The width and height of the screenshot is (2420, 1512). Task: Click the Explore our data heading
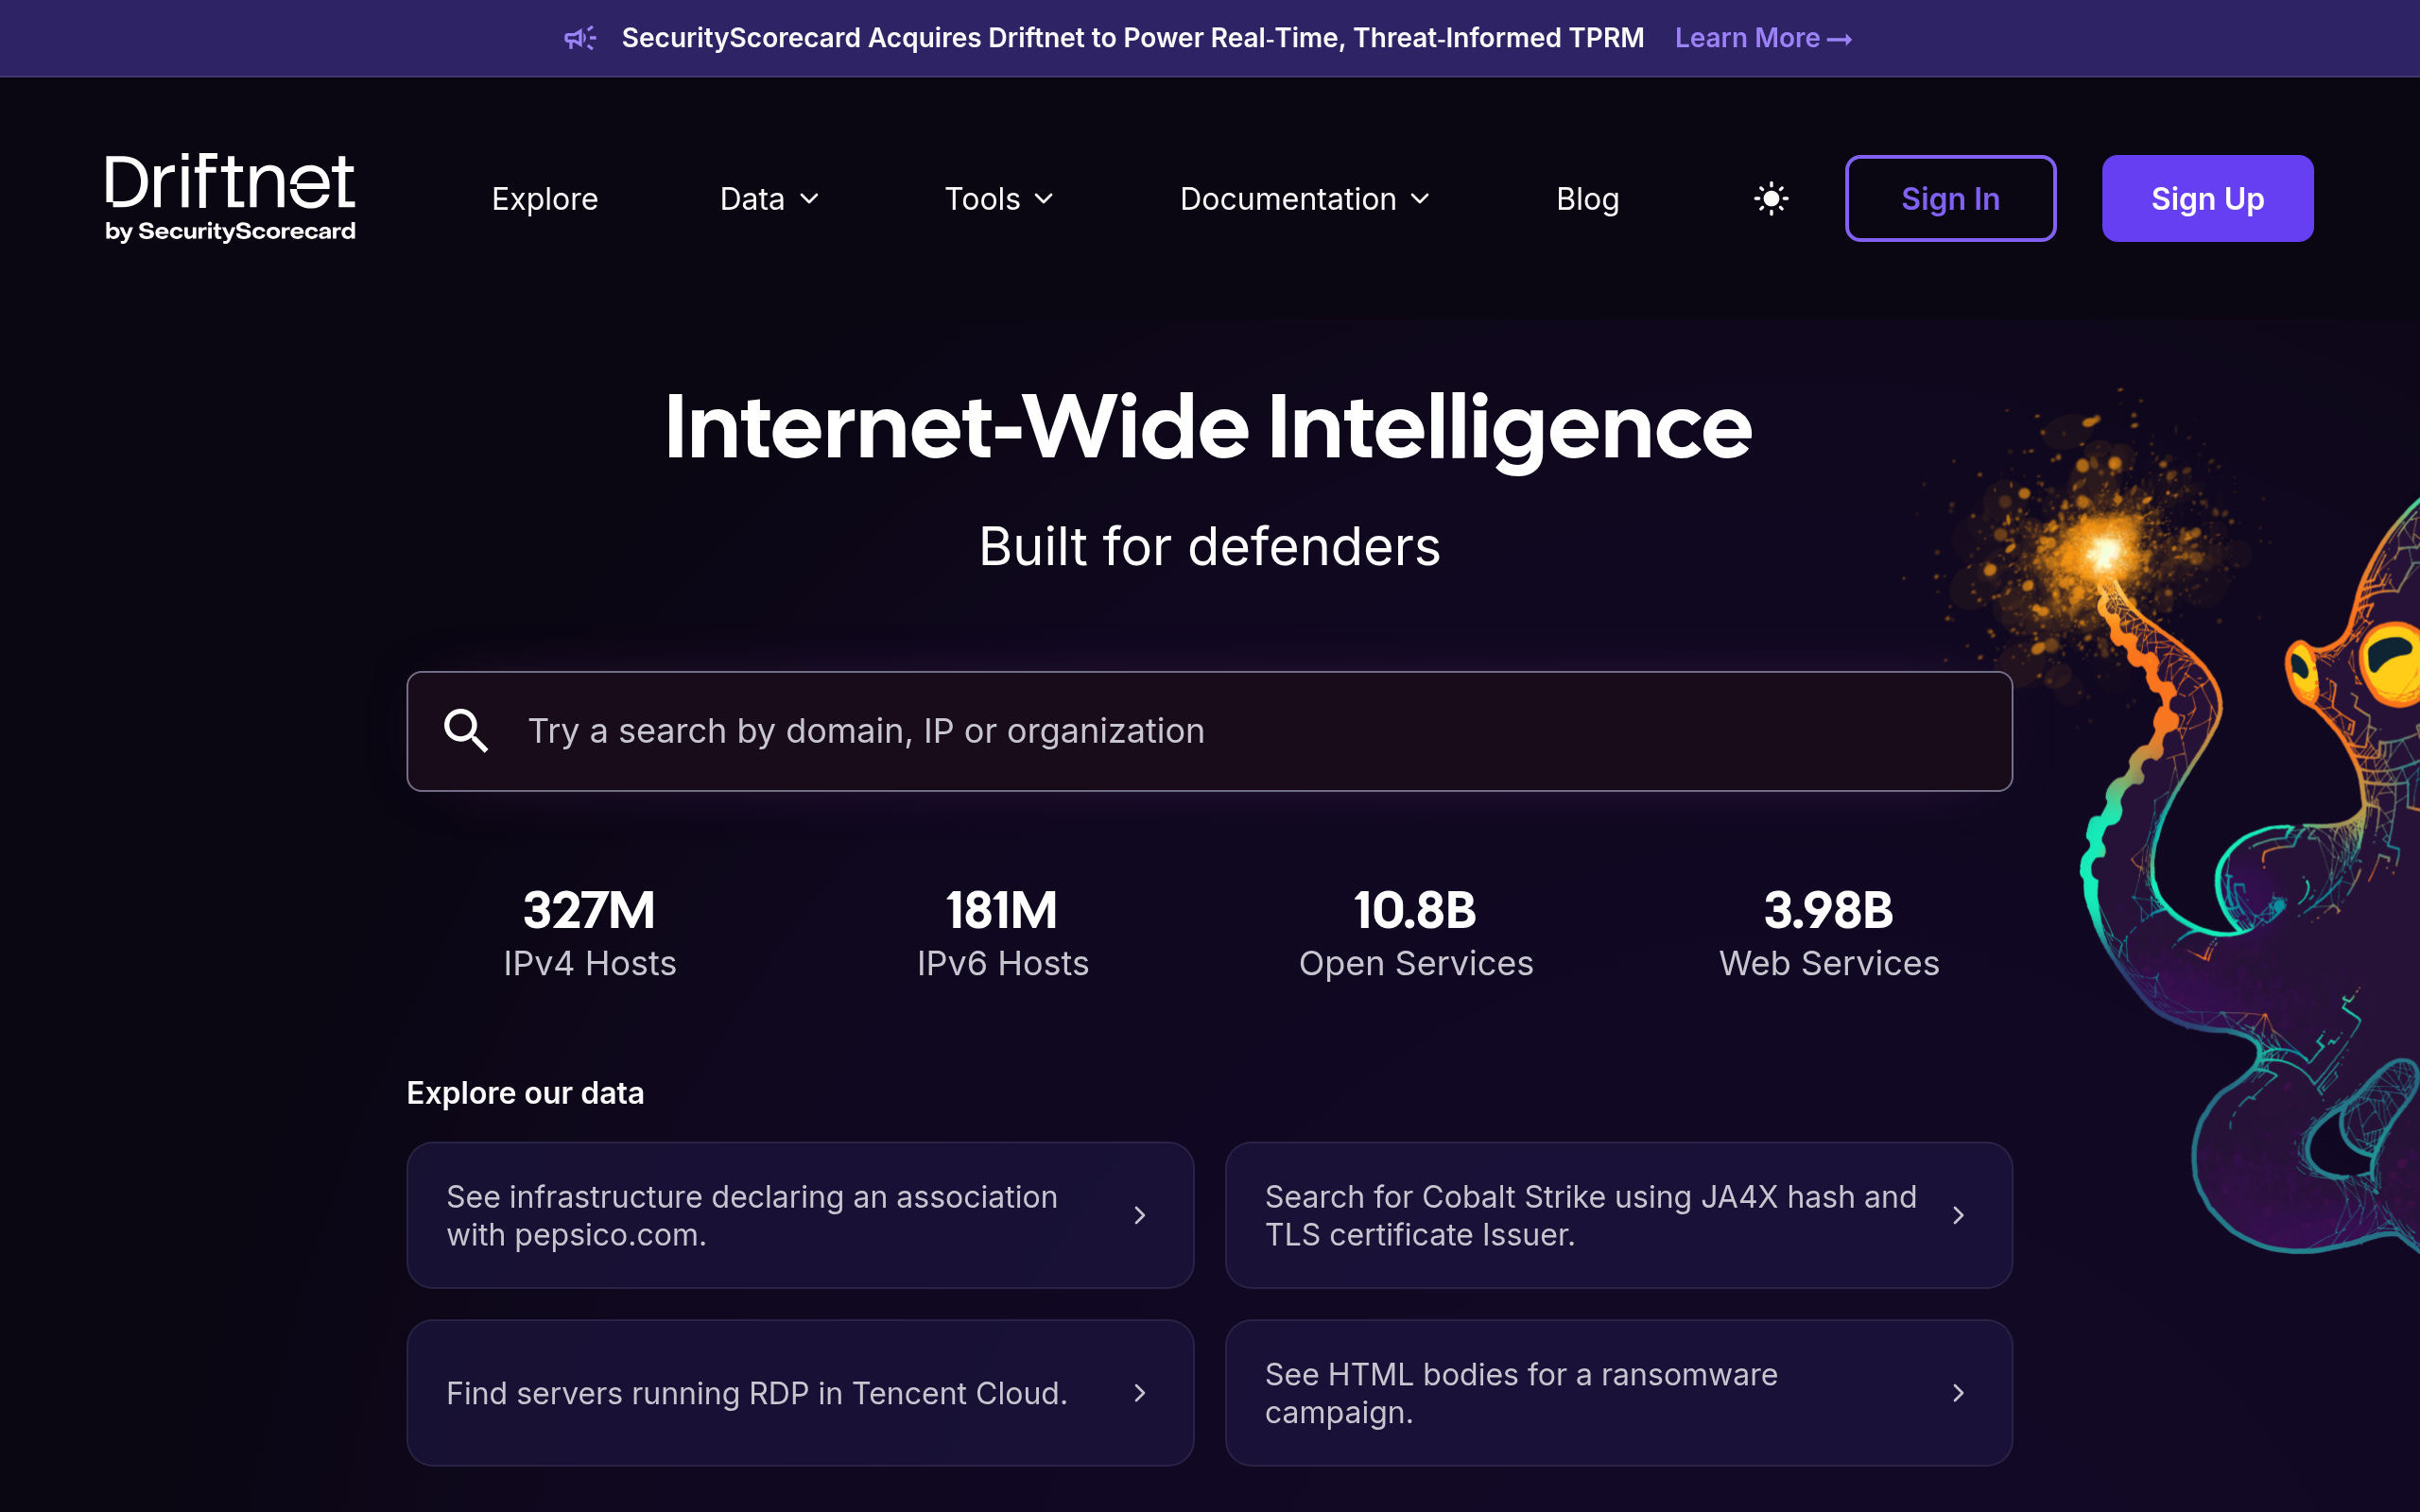point(525,1093)
